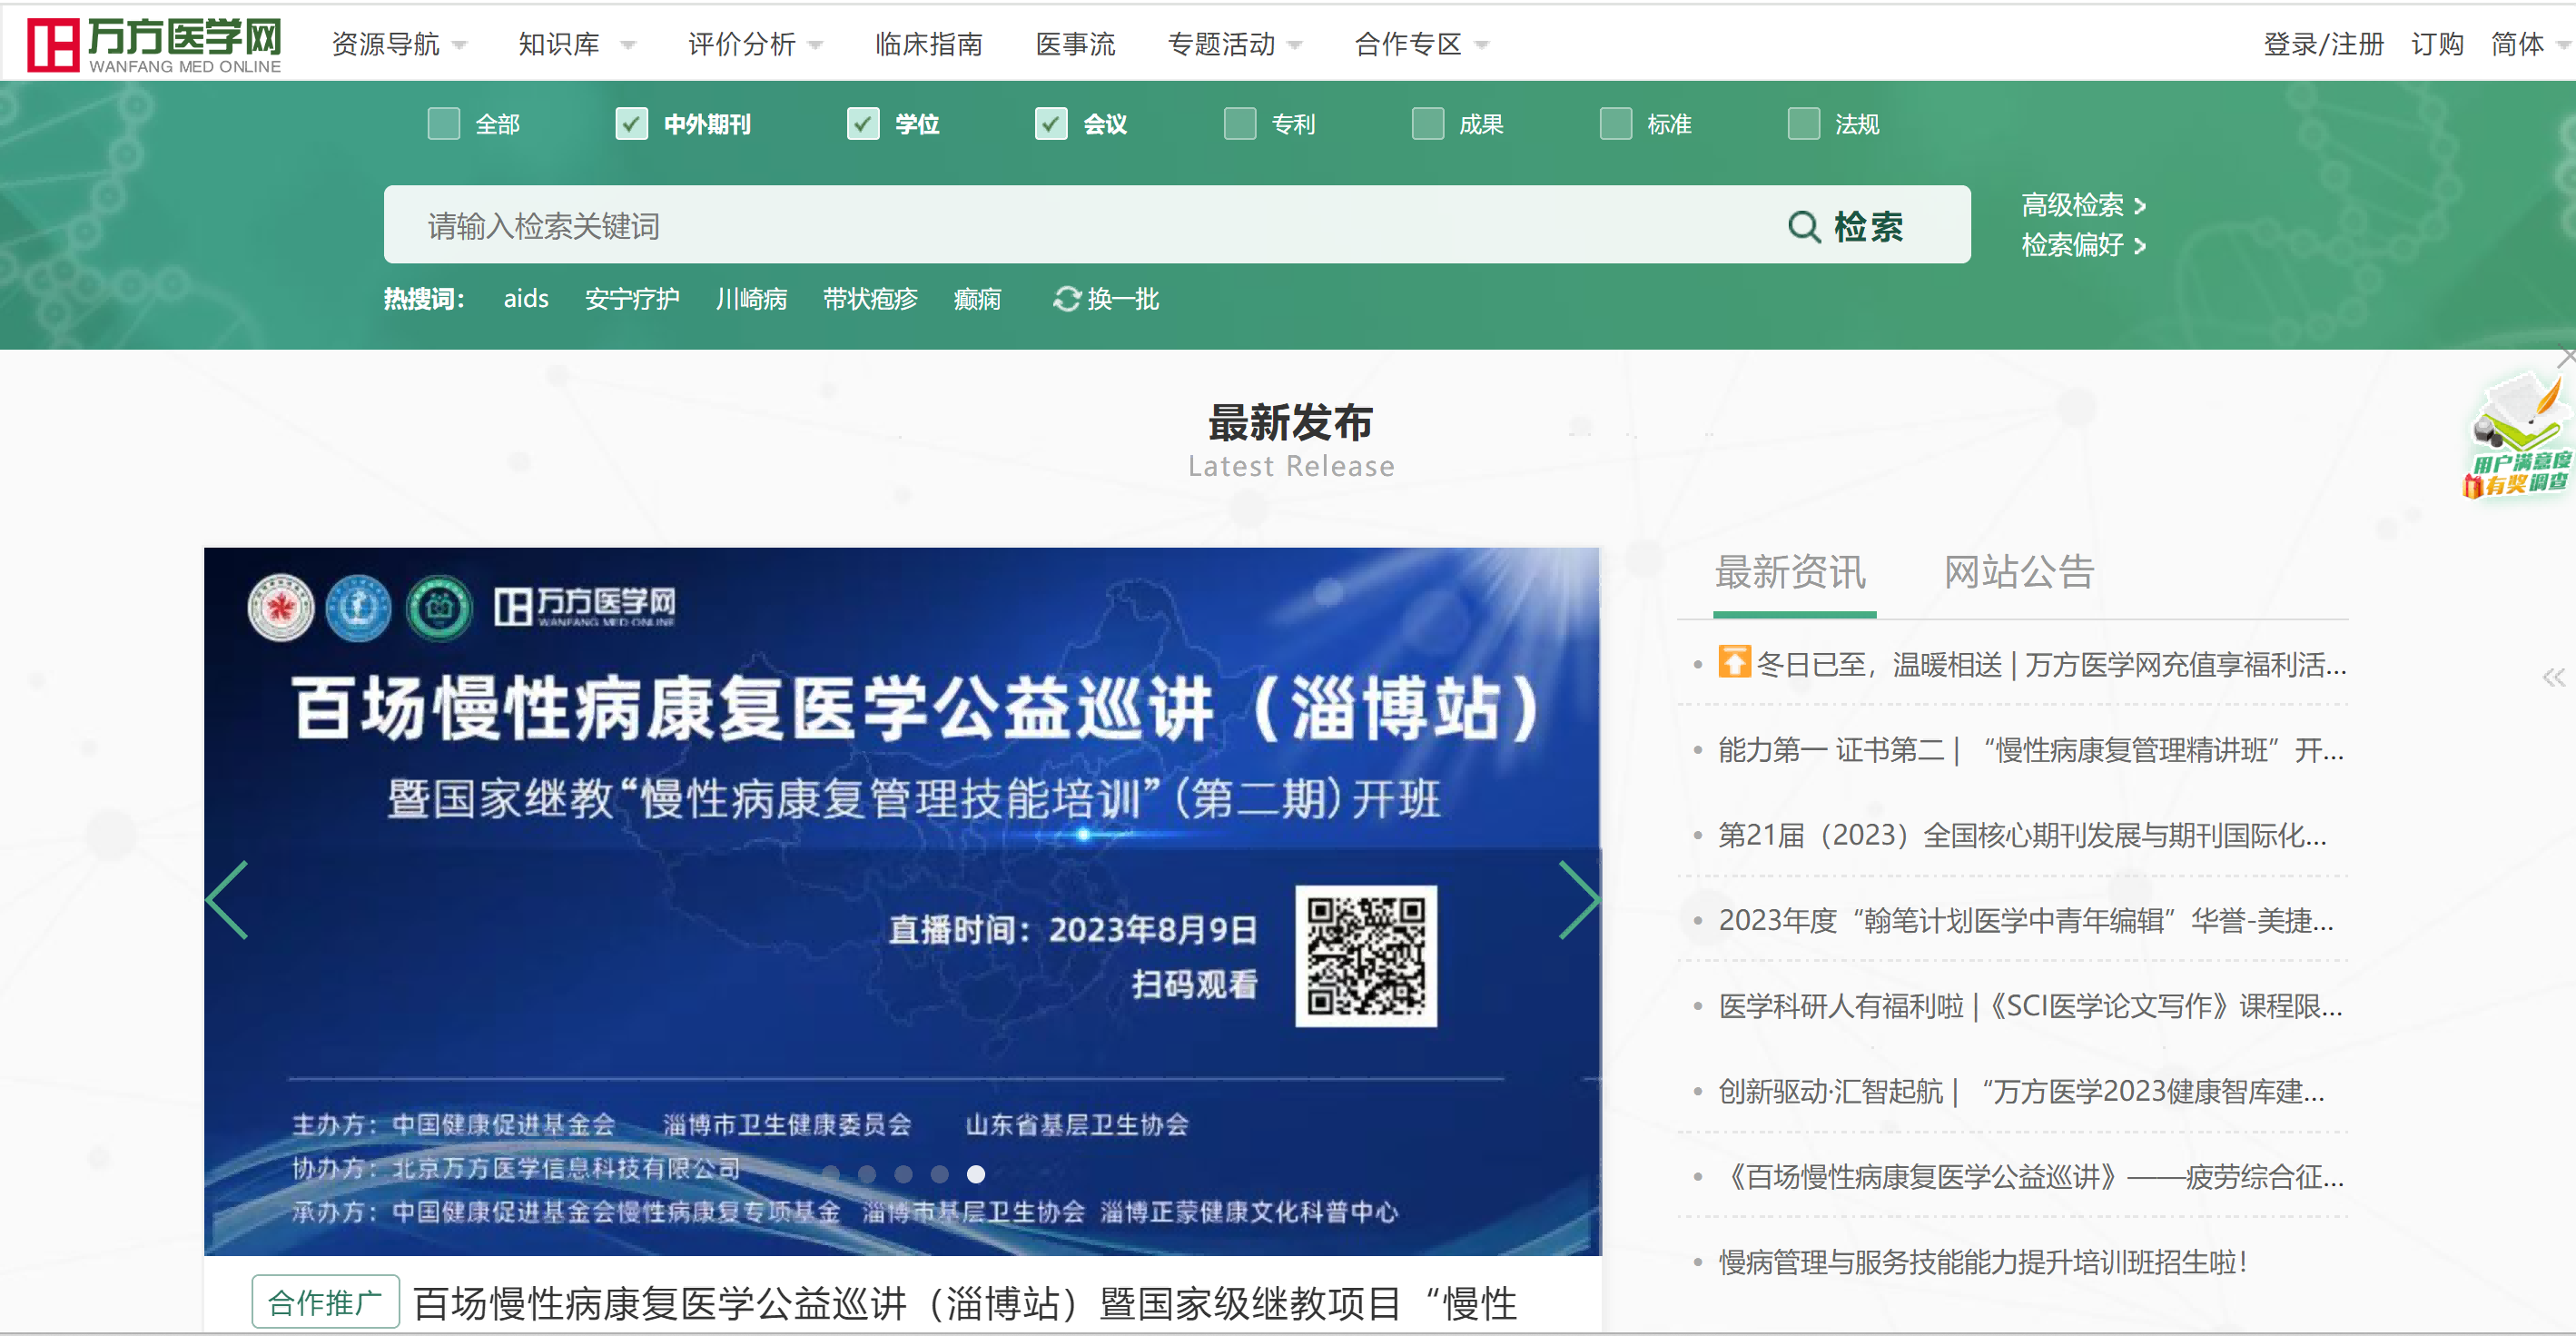
Task: Uncheck the 学位 checkbox
Action: click(862, 124)
